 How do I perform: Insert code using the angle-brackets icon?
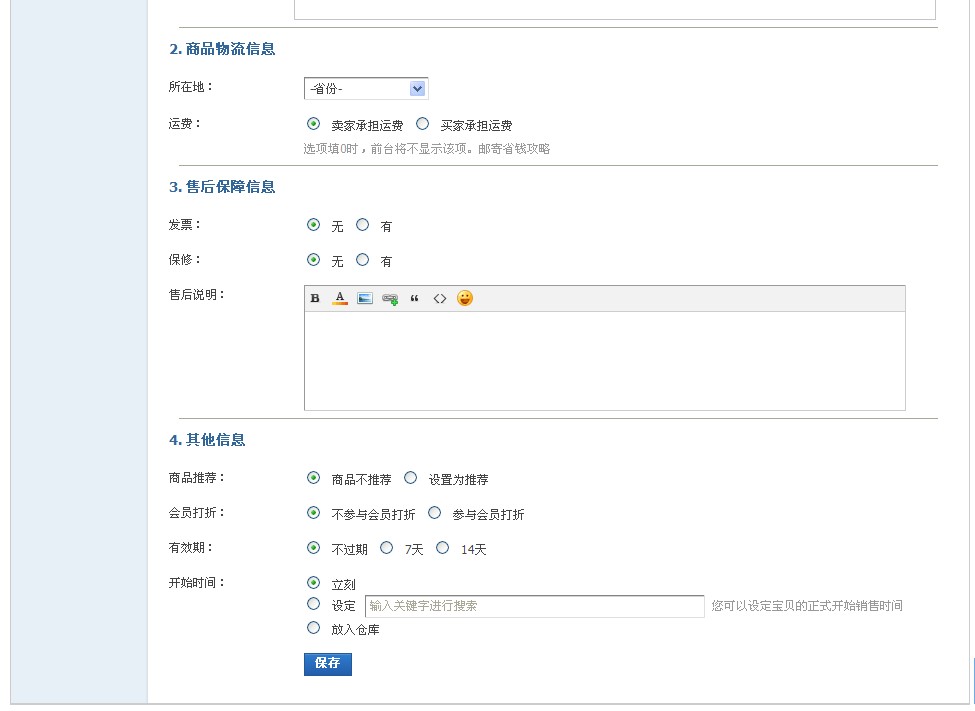(440, 297)
